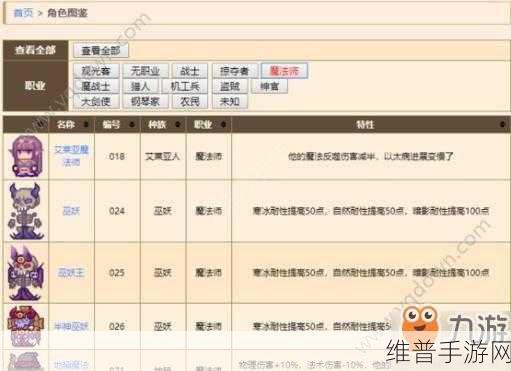The width and height of the screenshot is (511, 371).
Task: Open the 巫妖 name link in row 024
Action: click(x=71, y=211)
